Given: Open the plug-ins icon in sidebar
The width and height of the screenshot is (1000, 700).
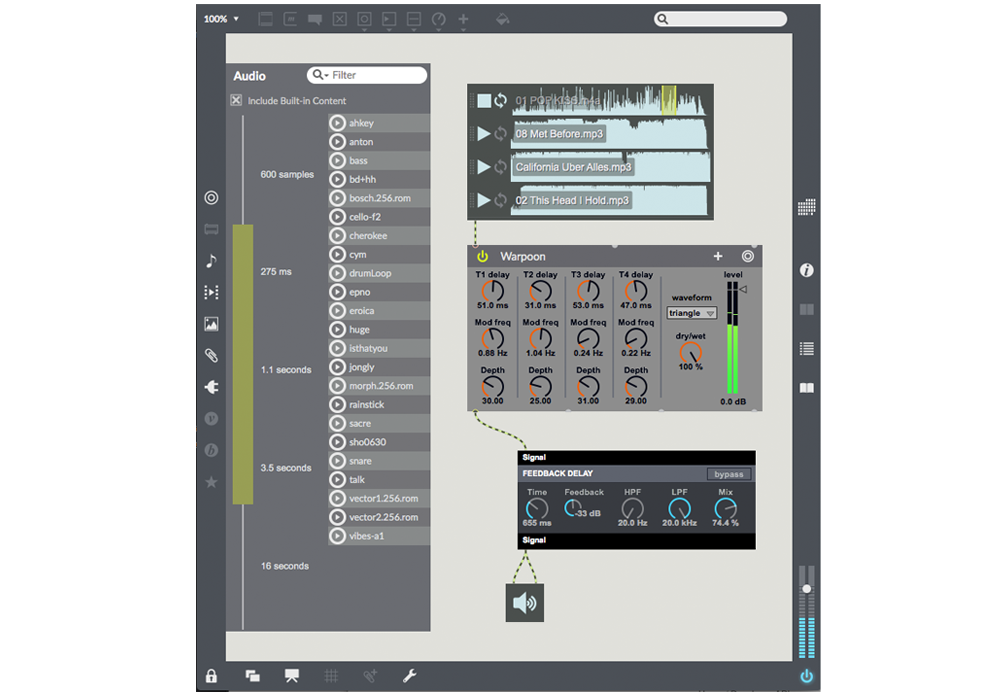Looking at the screenshot, I should (211, 387).
